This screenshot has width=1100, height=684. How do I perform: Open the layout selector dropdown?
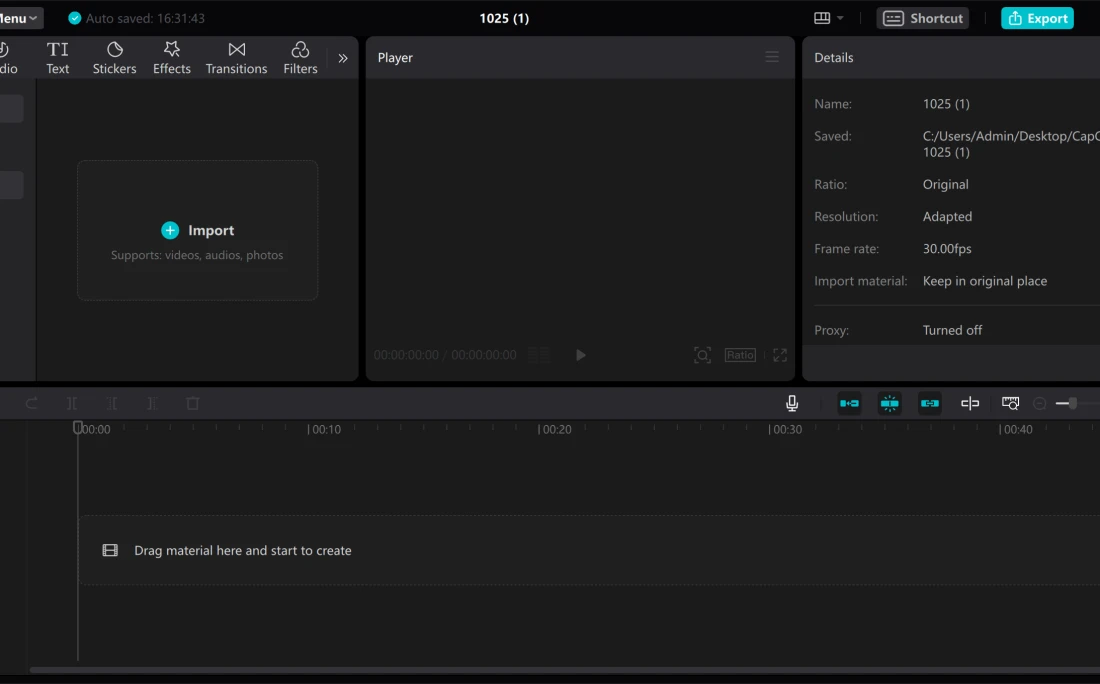point(828,18)
